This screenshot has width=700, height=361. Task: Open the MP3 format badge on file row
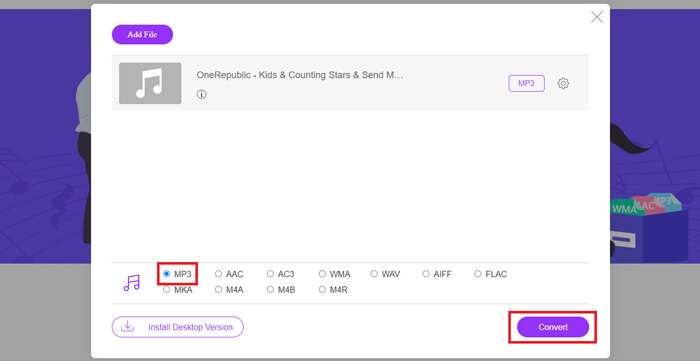[x=526, y=83]
